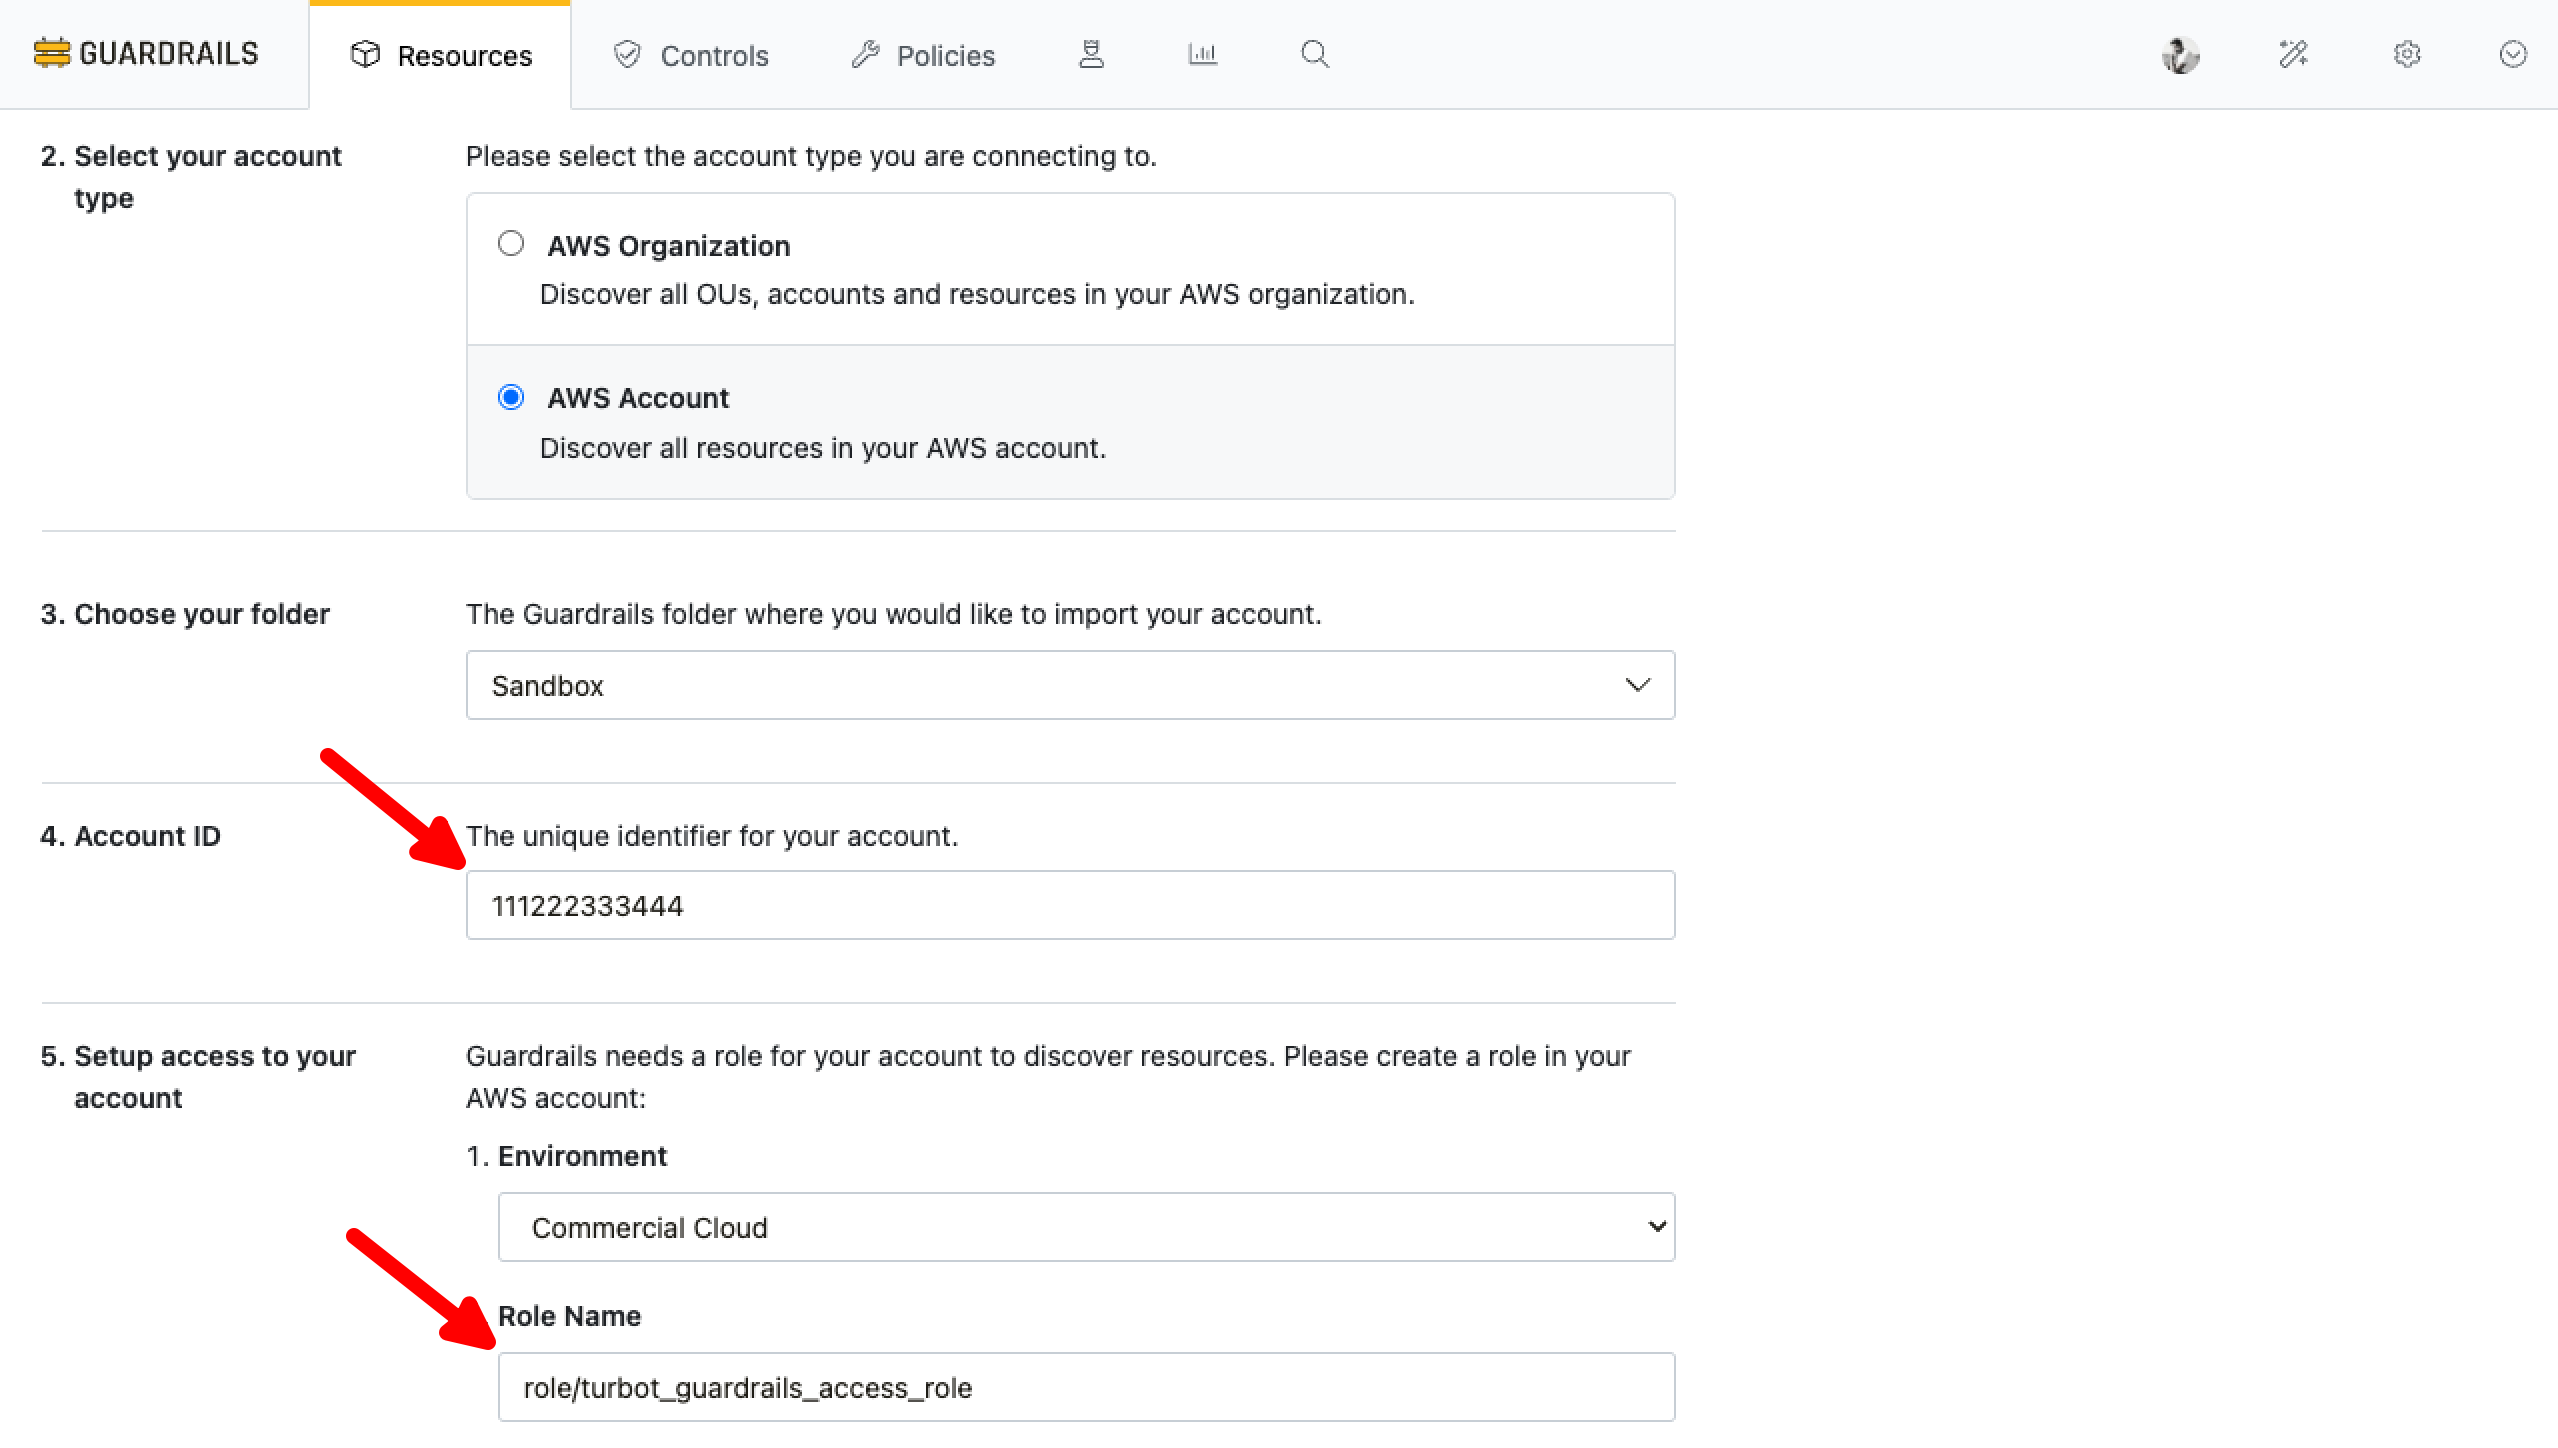Click the magic wand icon
Viewport: 2558px width, 1448px height.
(x=2293, y=54)
